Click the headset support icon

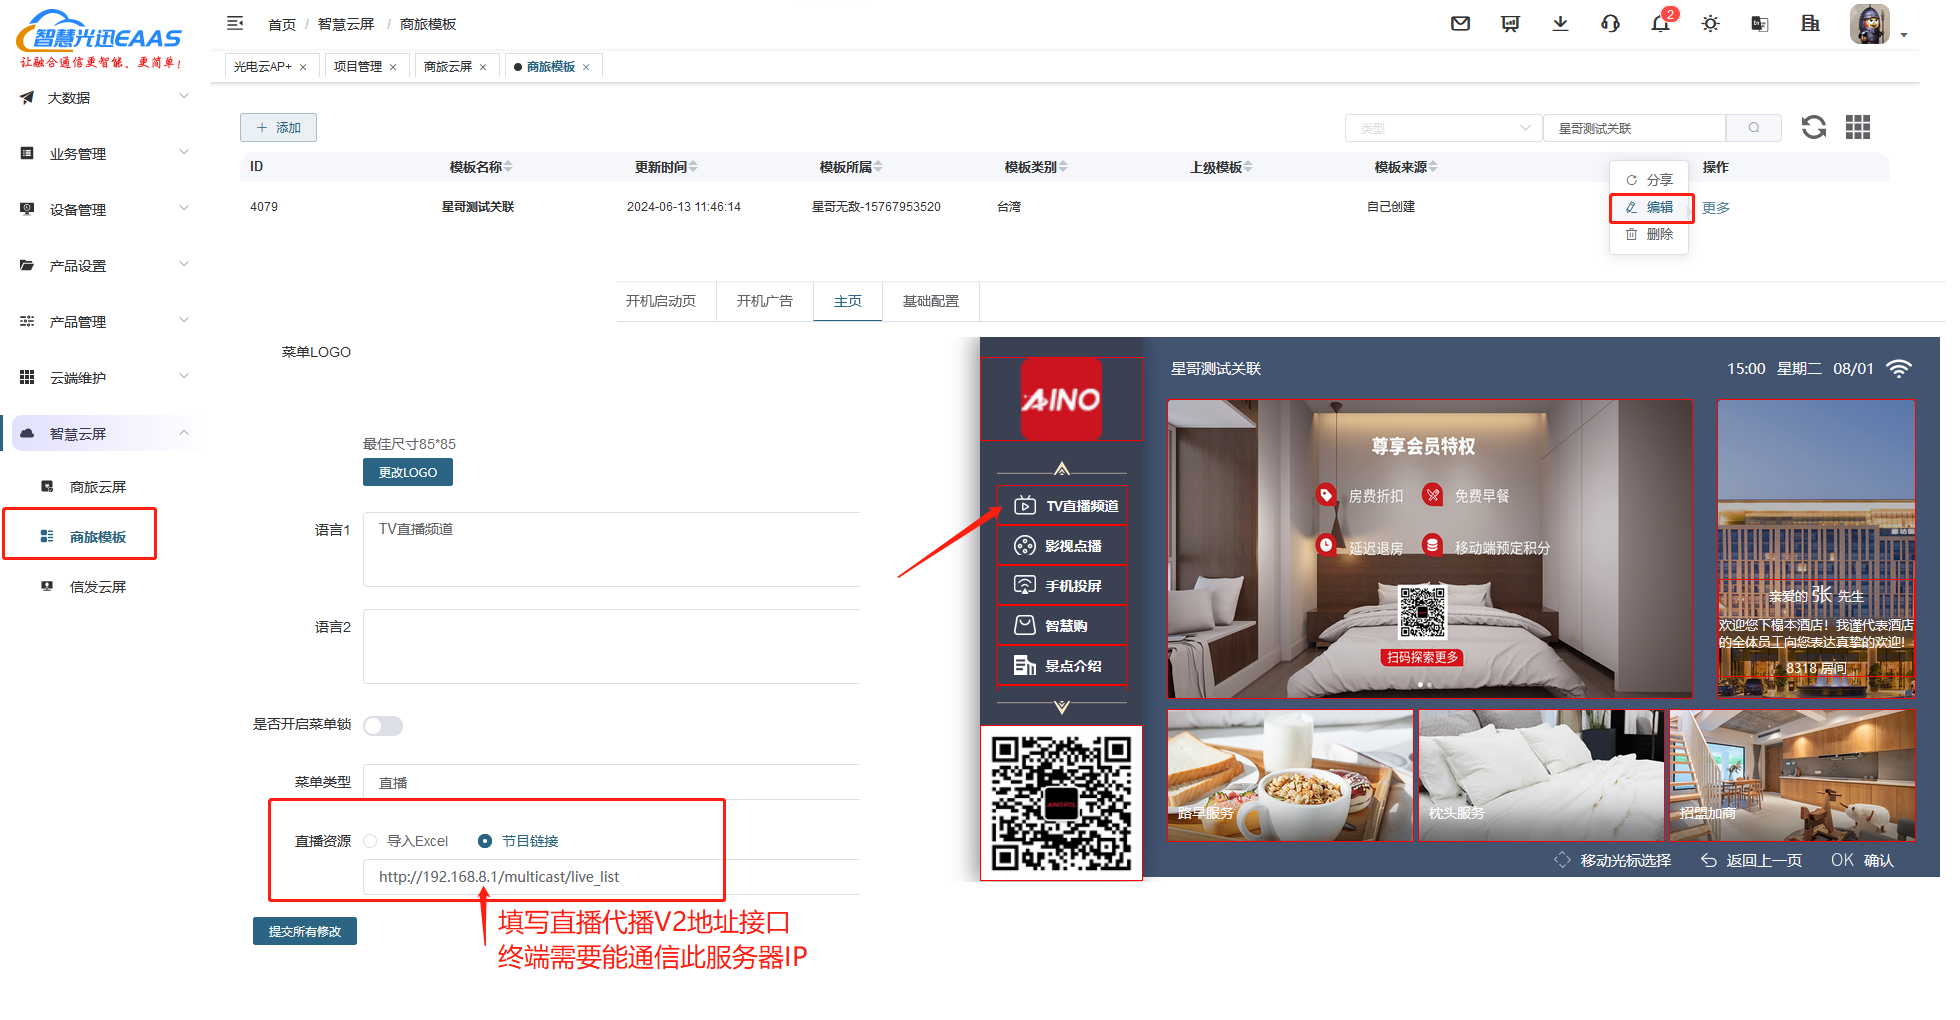[x=1610, y=24]
